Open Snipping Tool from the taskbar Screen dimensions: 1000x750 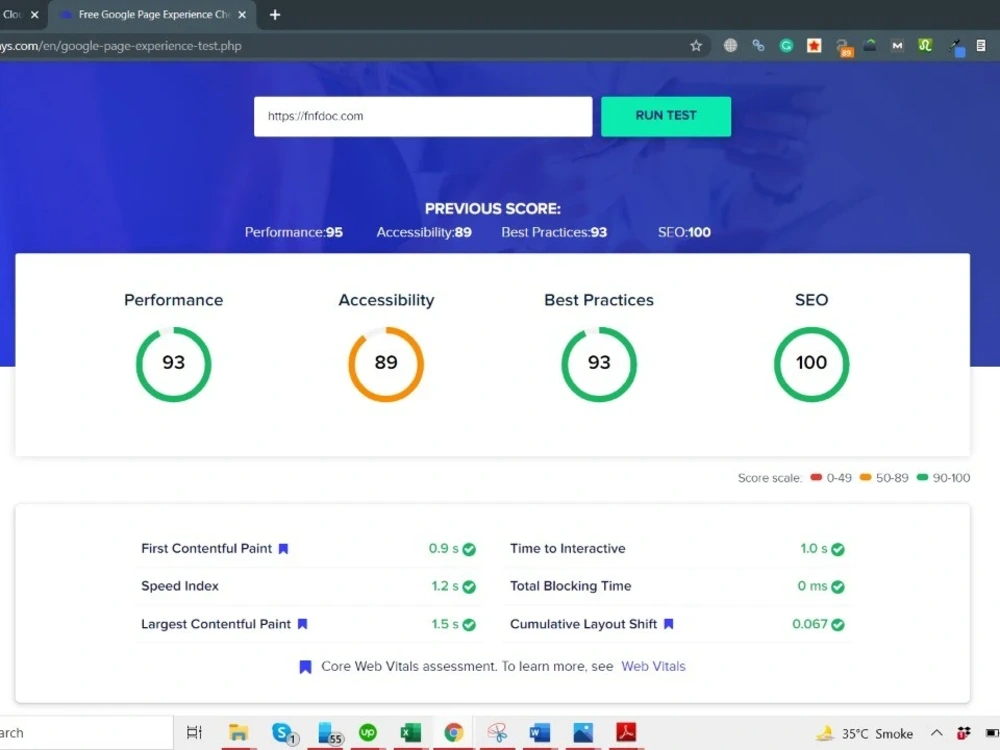[x=497, y=733]
